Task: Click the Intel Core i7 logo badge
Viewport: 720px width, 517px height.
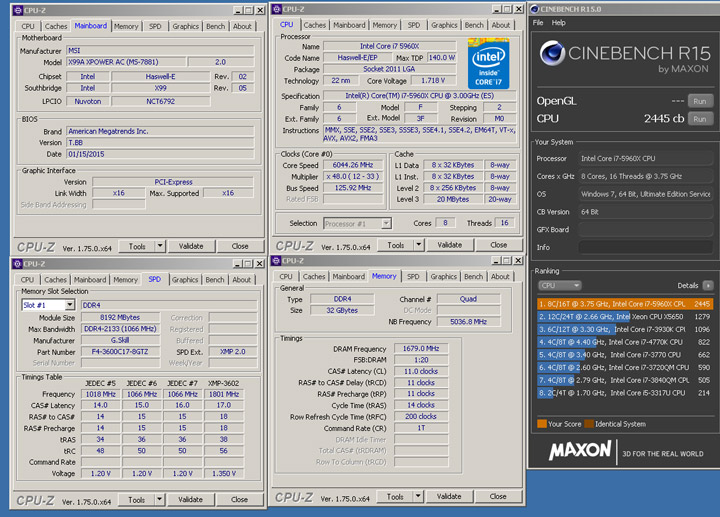Action: point(488,64)
